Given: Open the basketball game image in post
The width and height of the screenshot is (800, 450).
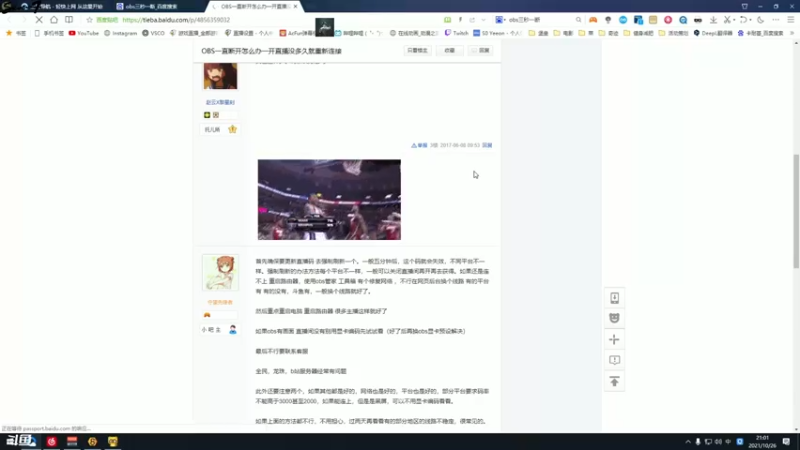Looking at the screenshot, I should (x=329, y=199).
